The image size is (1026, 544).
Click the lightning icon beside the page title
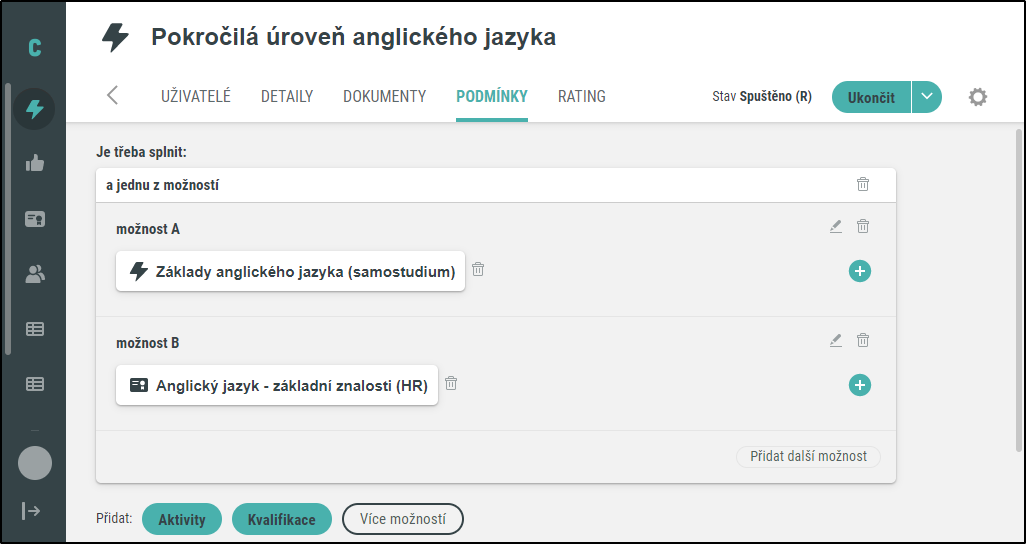pos(115,38)
